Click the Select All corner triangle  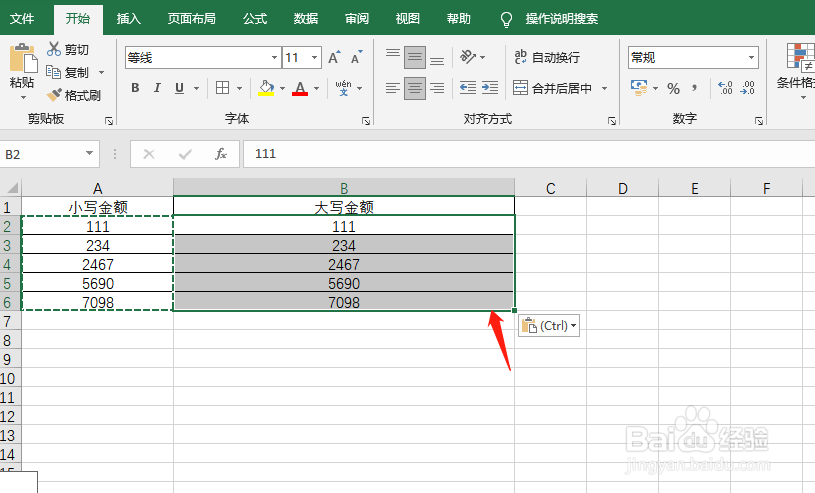pyautogui.click(x=11, y=187)
